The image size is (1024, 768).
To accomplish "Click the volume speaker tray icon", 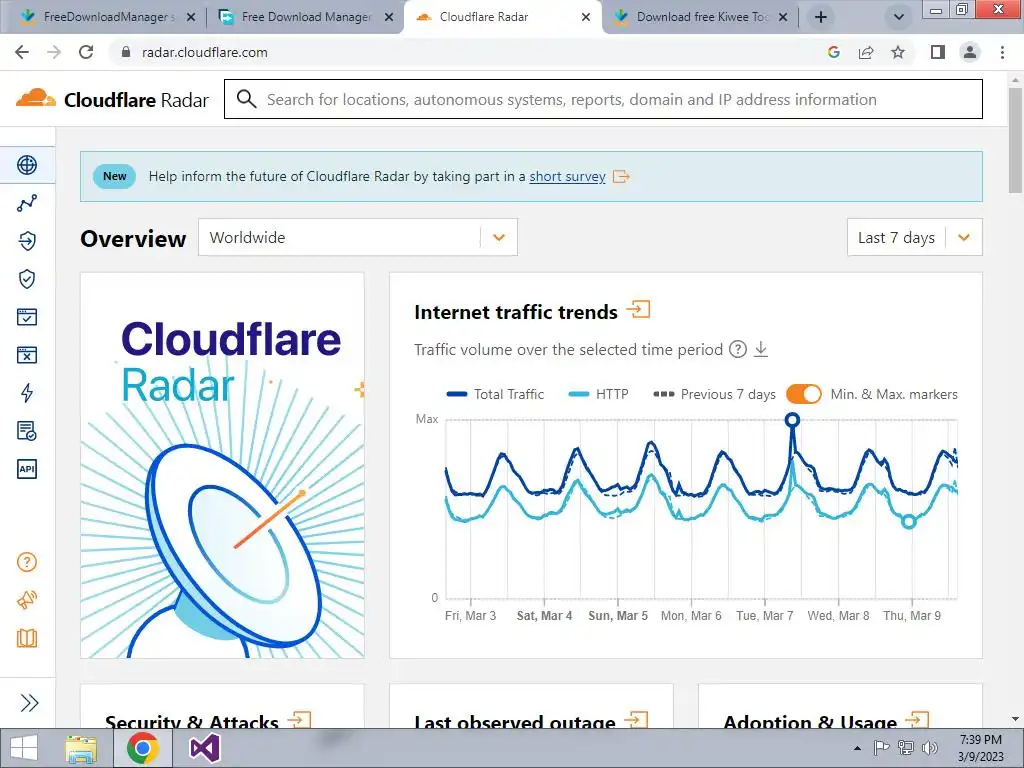I will (x=930, y=748).
